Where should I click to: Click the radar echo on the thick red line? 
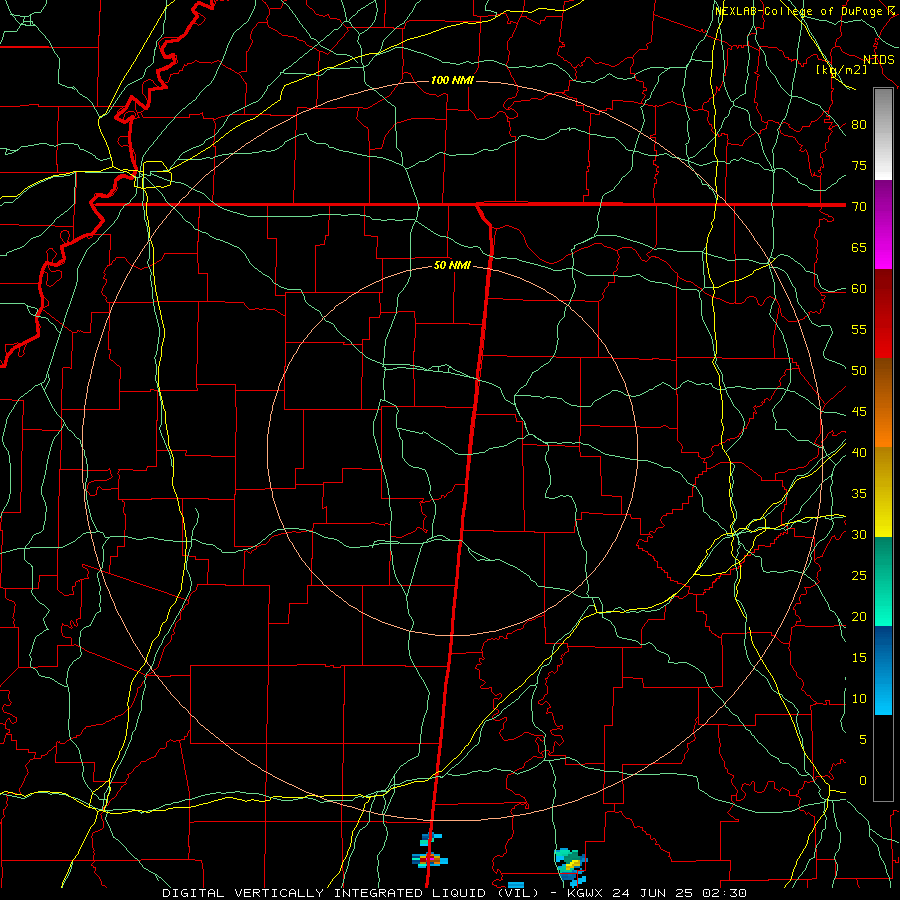(429, 859)
